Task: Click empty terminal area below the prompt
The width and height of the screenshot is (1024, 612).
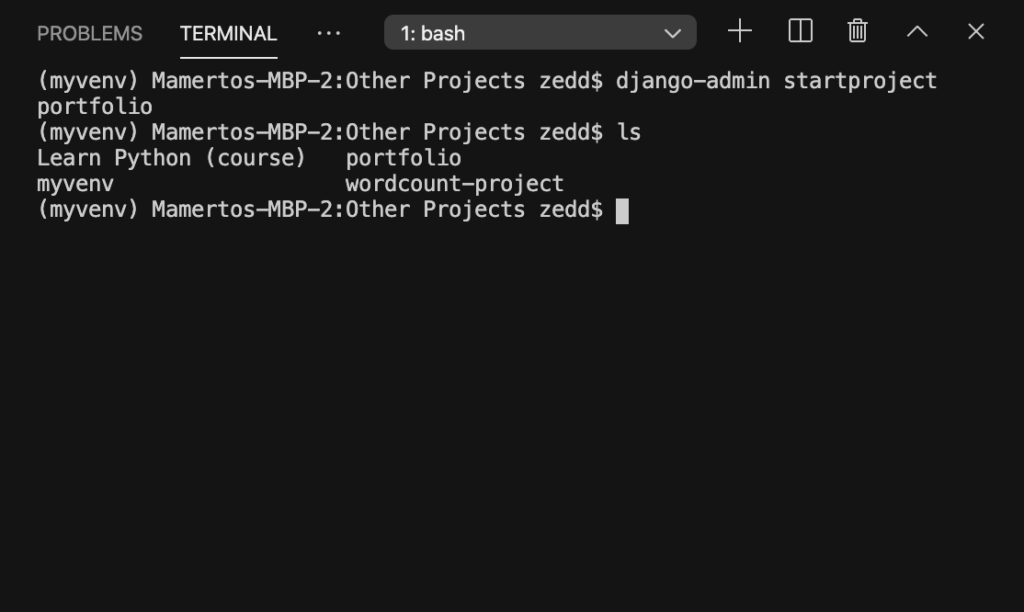Action: pos(512,405)
